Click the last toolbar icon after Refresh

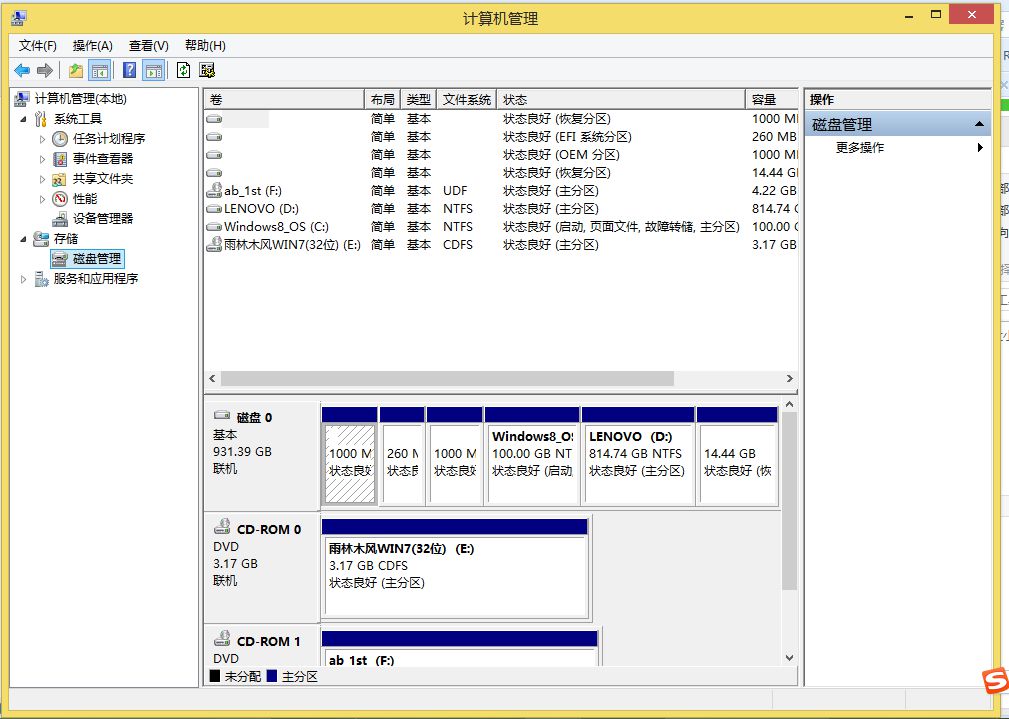[207, 70]
